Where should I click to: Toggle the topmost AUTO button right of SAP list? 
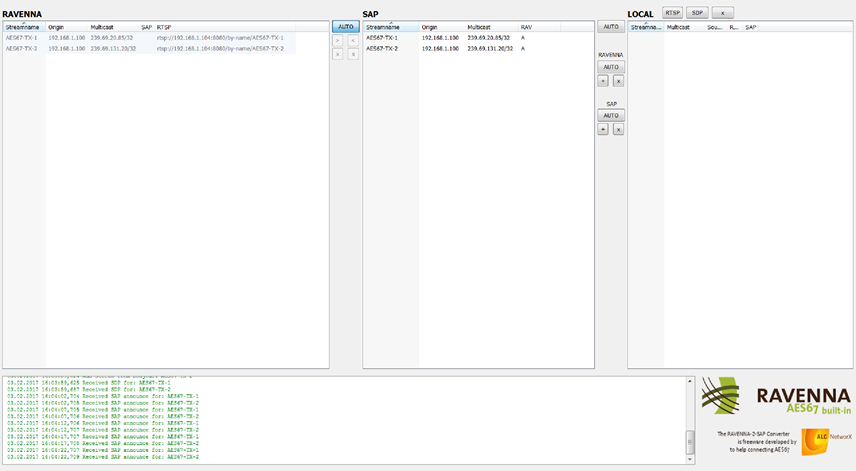pyautogui.click(x=611, y=27)
